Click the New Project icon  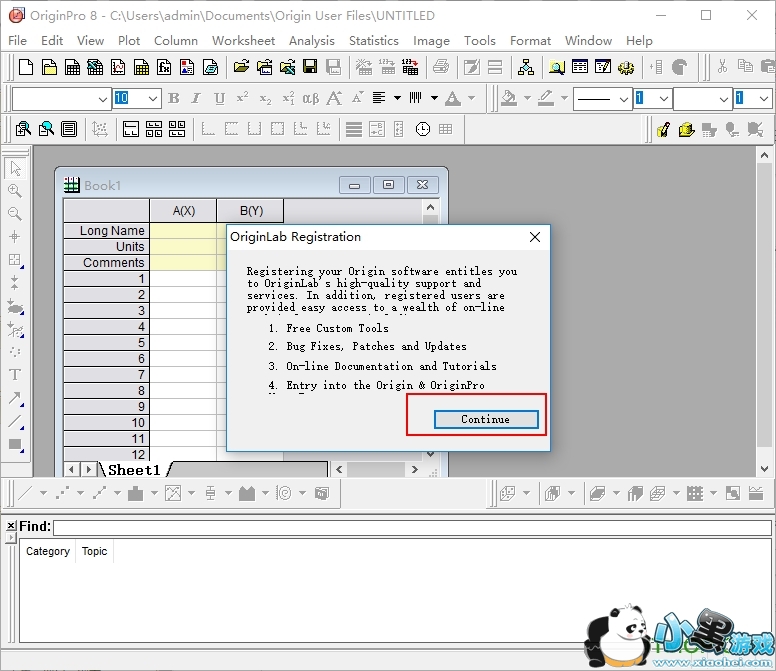click(25, 68)
